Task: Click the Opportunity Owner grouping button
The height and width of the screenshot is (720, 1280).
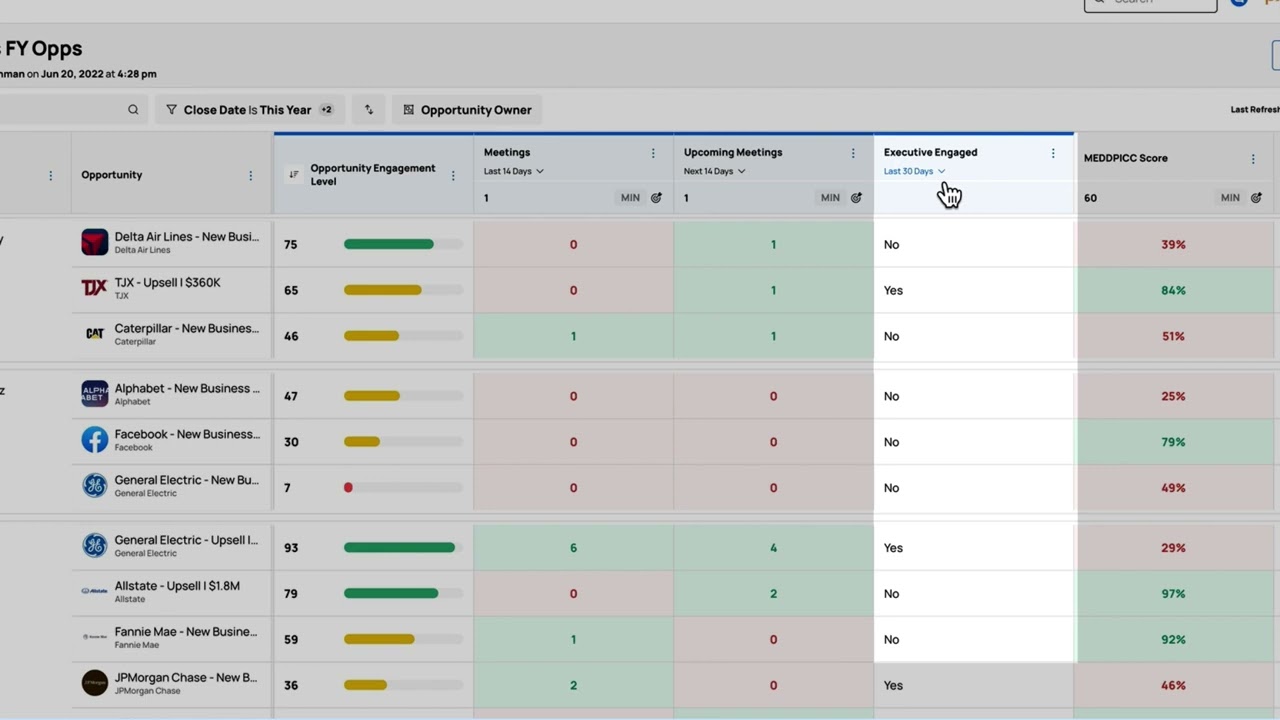Action: (467, 110)
